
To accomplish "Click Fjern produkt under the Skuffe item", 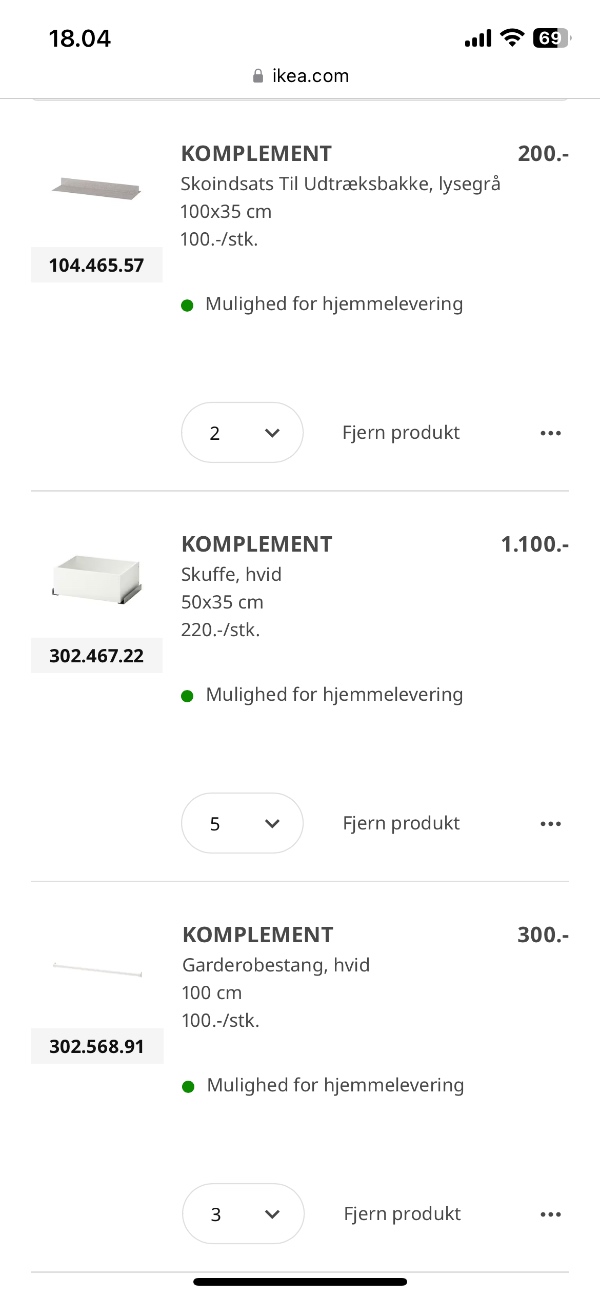I will [400, 823].
